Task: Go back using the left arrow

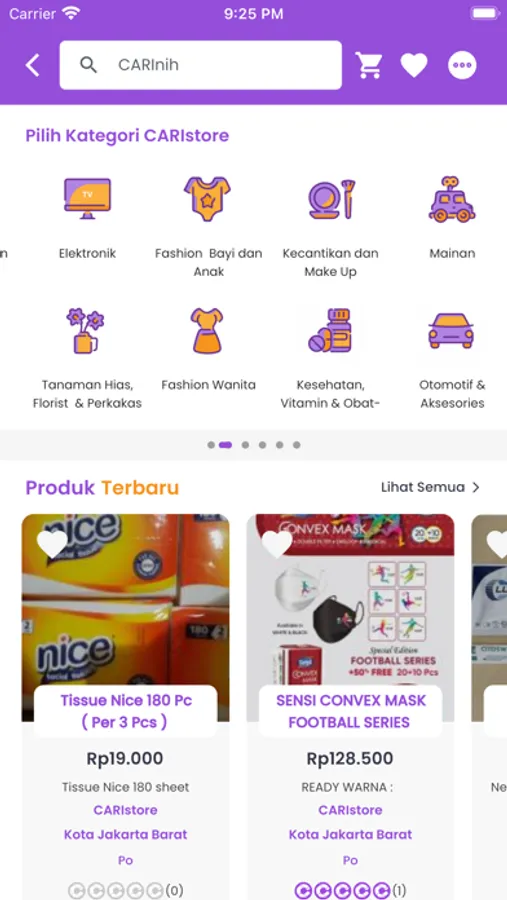Action: 33,65
